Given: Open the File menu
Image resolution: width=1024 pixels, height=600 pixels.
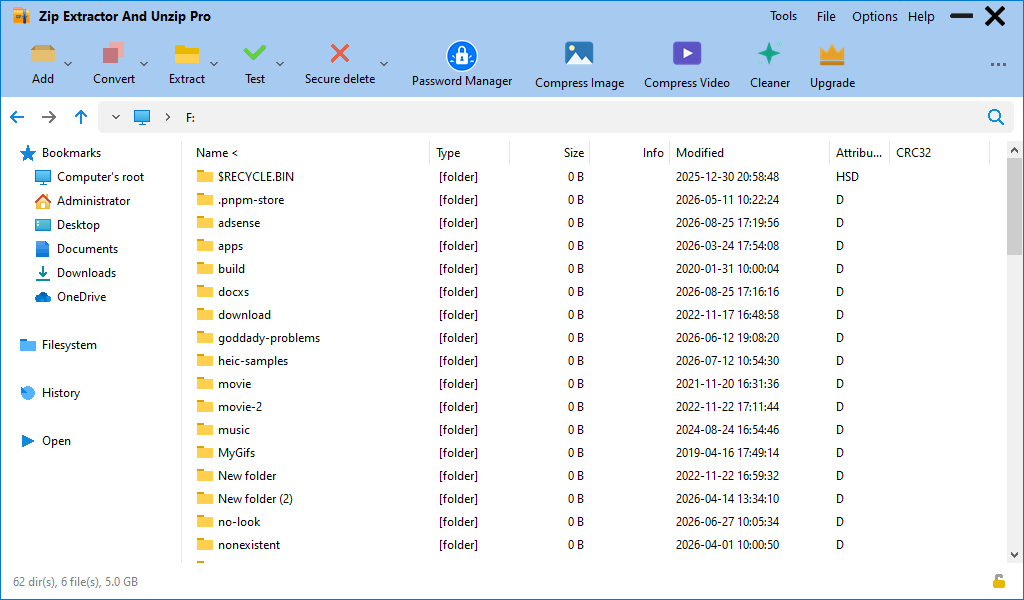Looking at the screenshot, I should point(826,16).
